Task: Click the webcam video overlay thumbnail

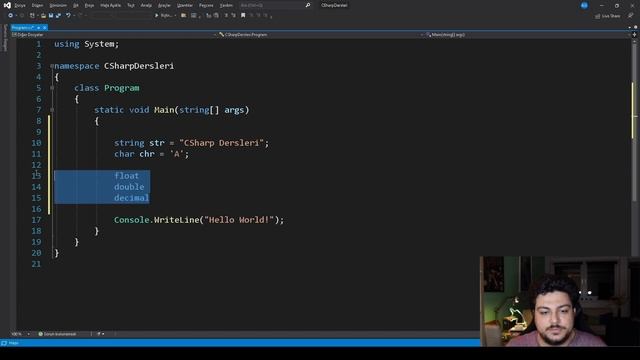Action: click(x=560, y=301)
